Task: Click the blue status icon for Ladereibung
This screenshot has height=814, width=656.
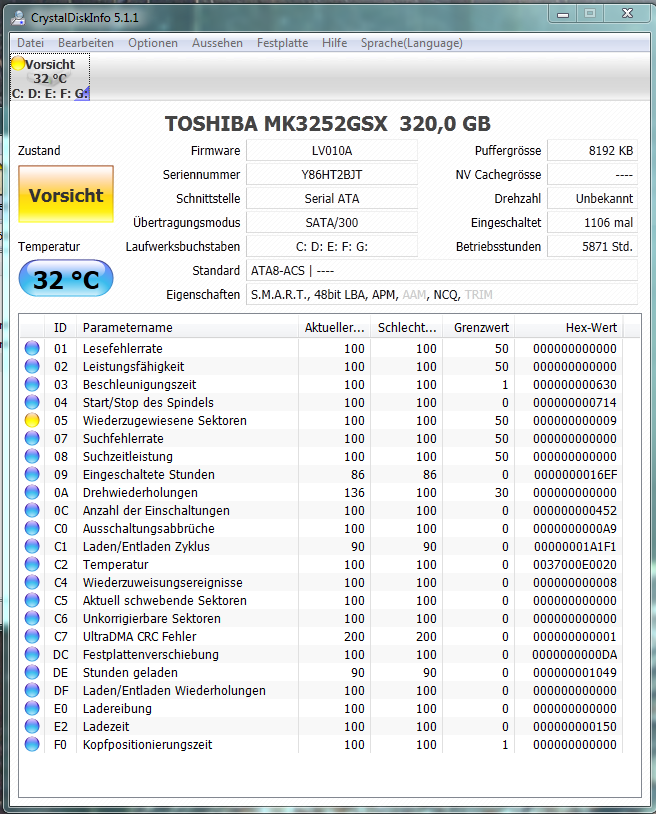Action: [x=32, y=708]
